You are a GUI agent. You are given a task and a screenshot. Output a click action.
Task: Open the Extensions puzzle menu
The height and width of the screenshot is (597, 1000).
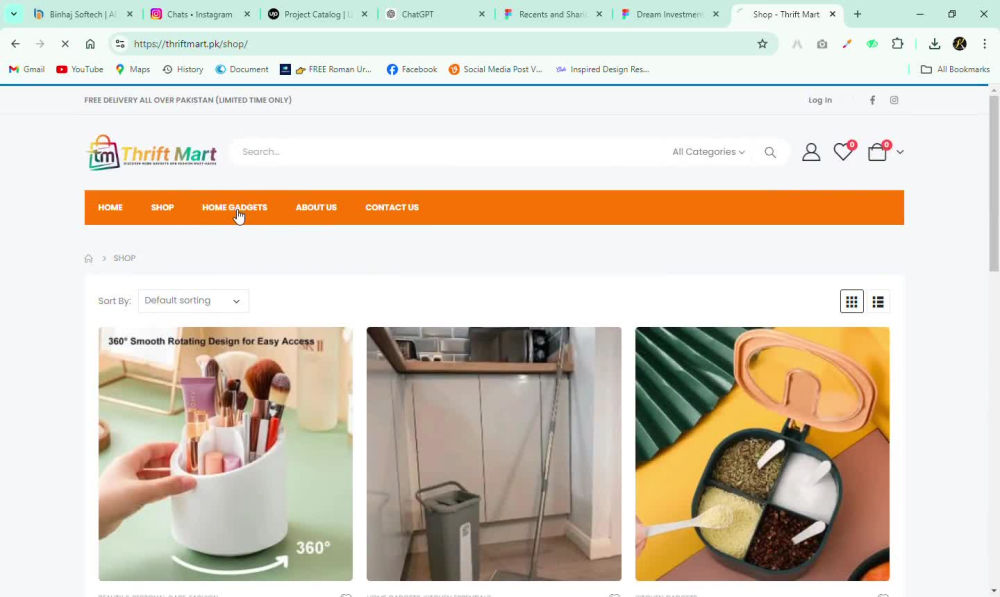pos(897,44)
